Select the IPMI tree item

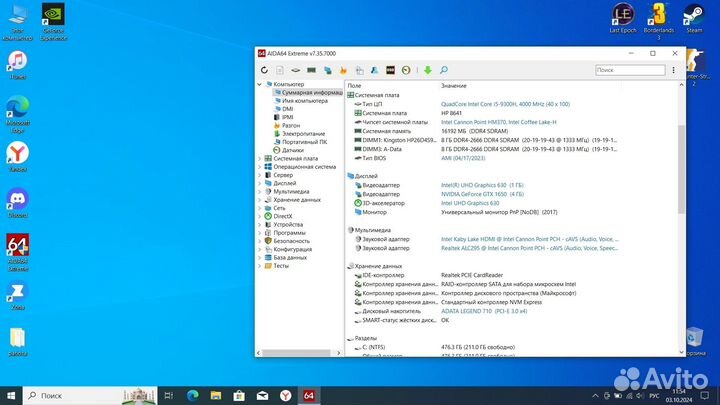[x=287, y=118]
